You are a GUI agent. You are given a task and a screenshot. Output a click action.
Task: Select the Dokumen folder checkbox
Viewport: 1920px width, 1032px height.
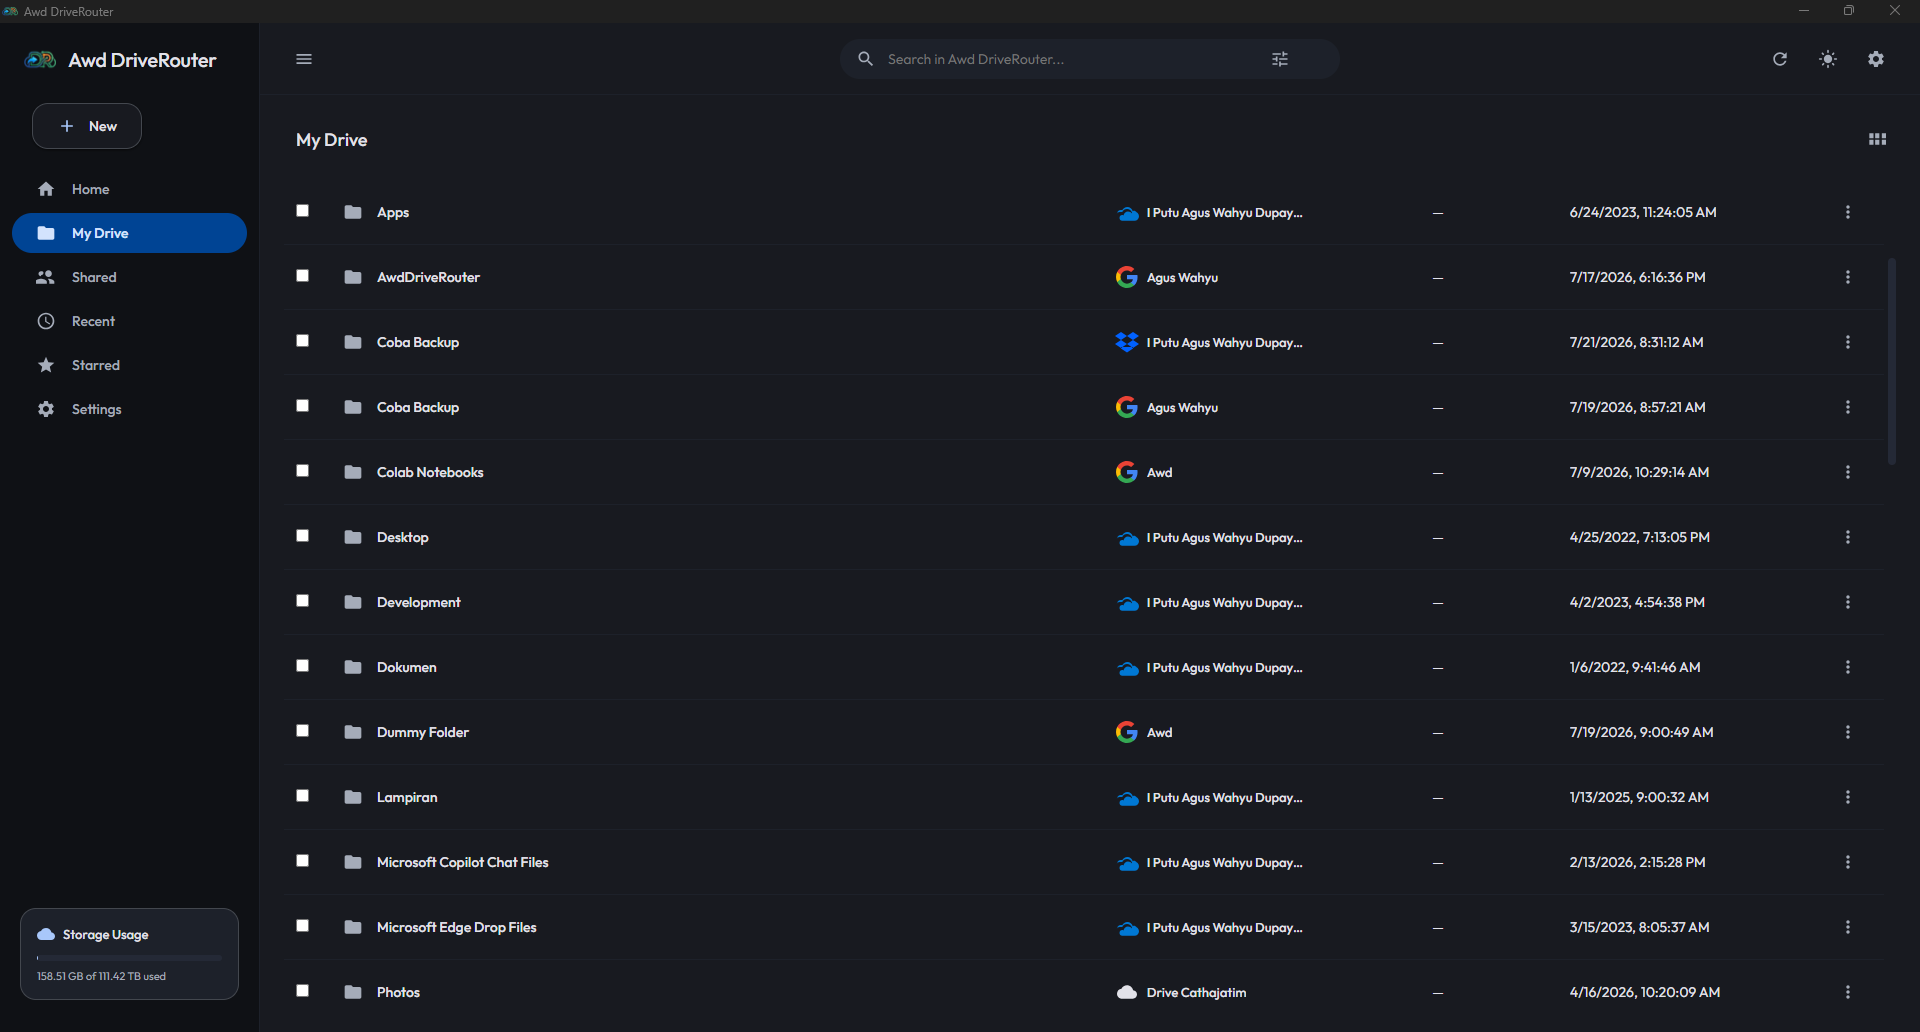click(x=303, y=666)
